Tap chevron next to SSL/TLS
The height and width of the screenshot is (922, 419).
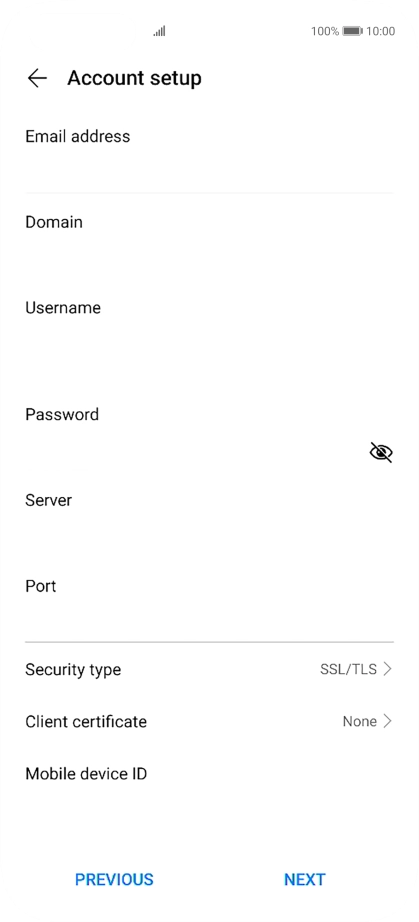click(387, 669)
